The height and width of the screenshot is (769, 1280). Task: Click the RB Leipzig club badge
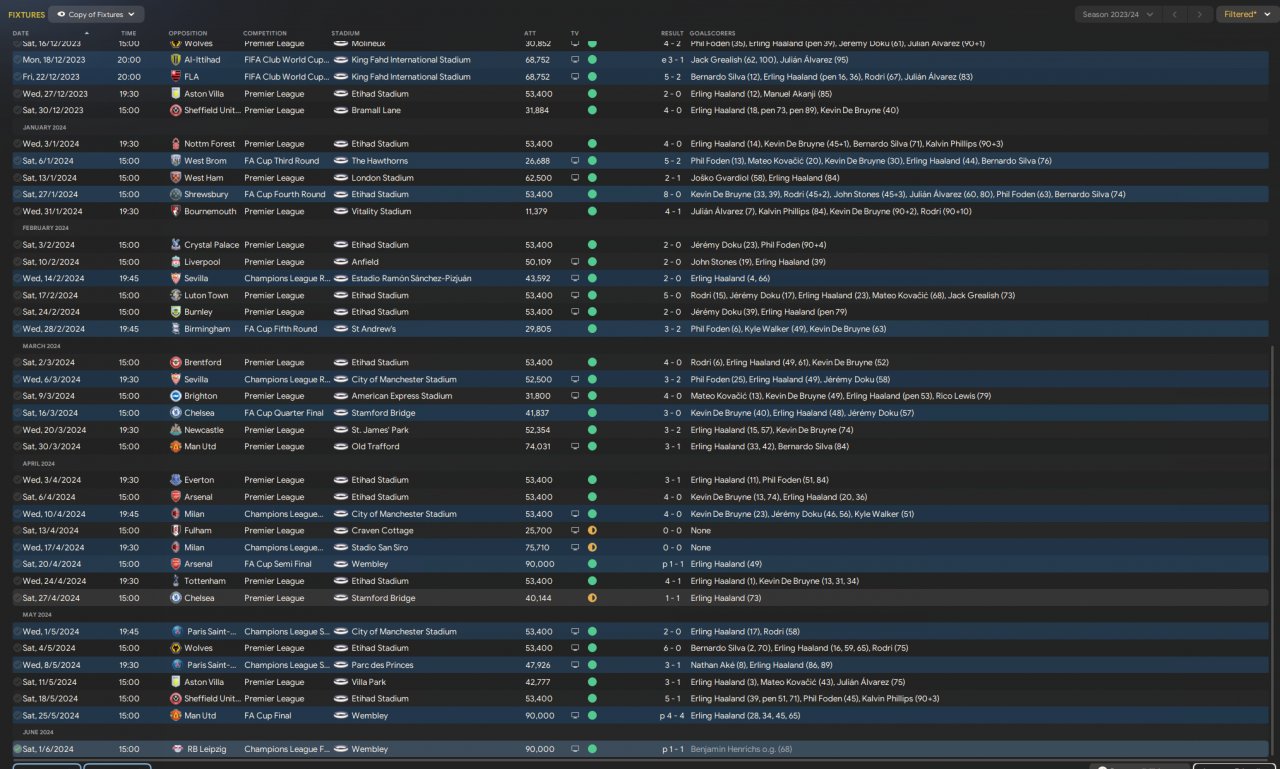[x=176, y=749]
